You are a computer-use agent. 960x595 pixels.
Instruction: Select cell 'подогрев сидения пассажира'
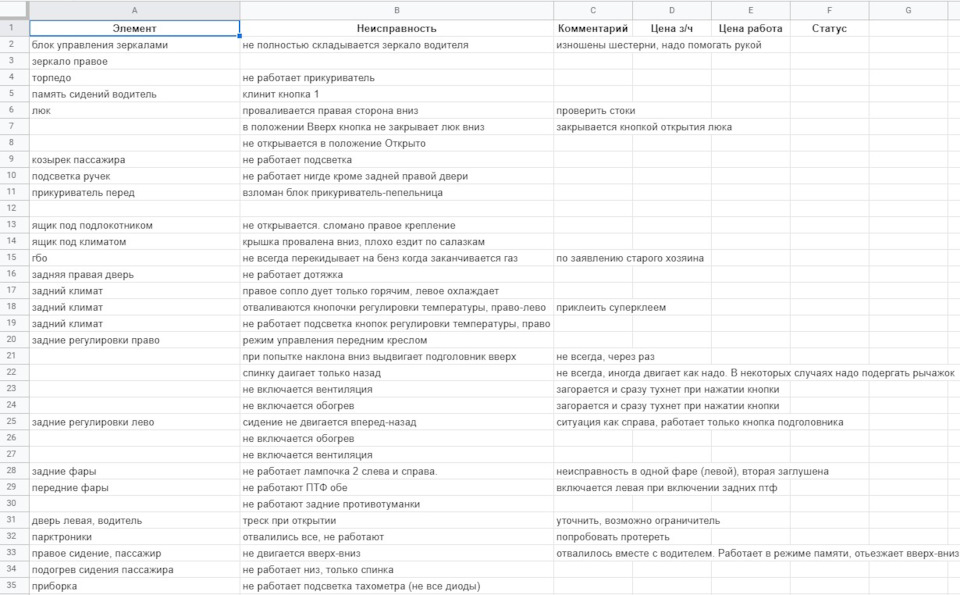tap(135, 570)
